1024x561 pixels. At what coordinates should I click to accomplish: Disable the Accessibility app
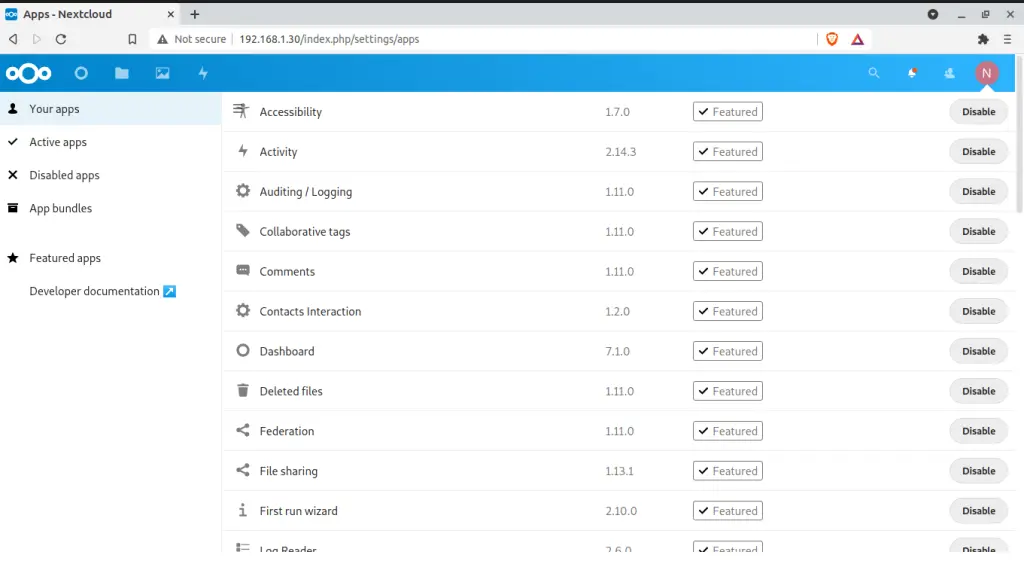[978, 112]
